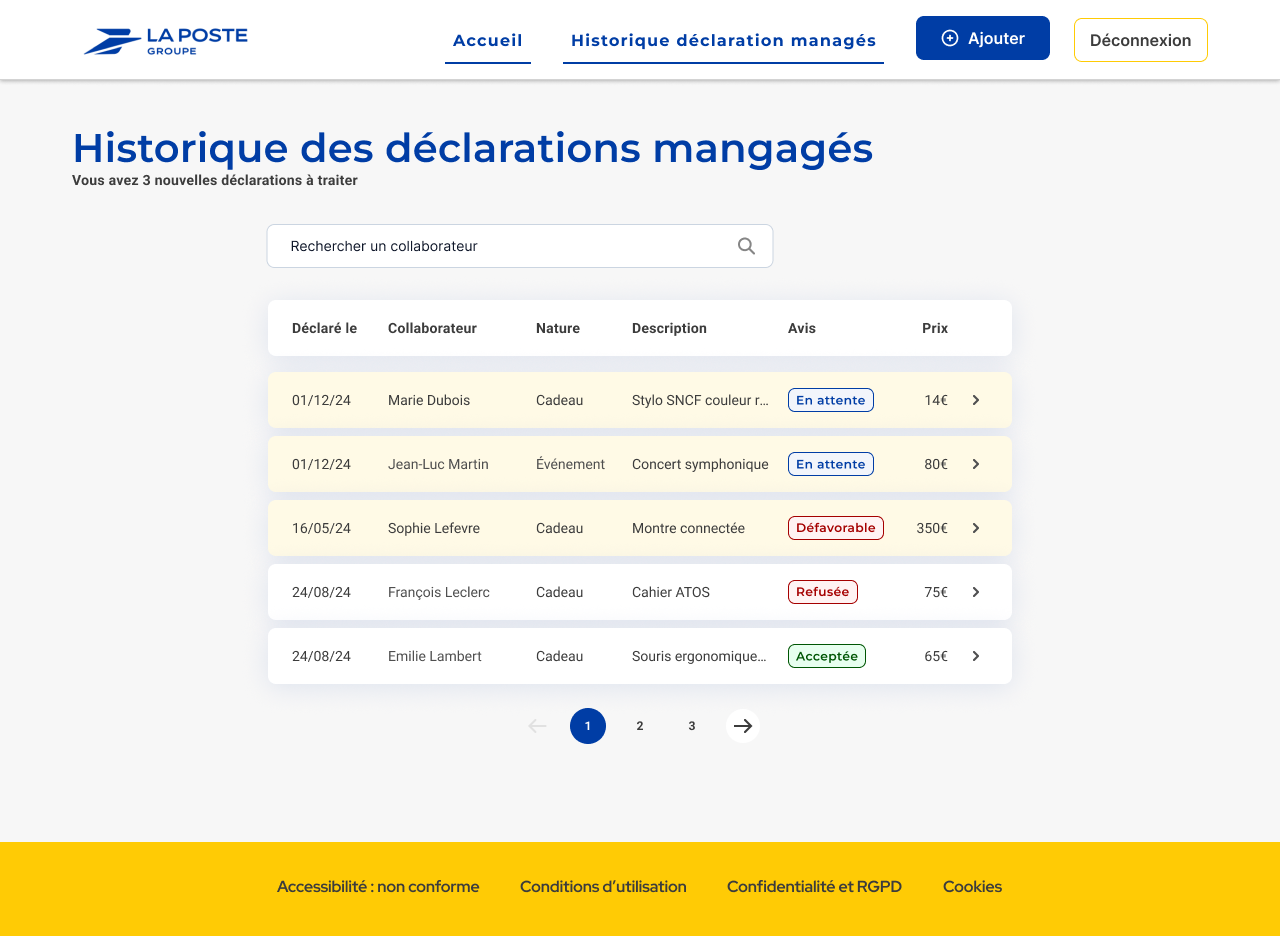Click the Cahier ATOS description
The image size is (1280, 936).
click(671, 592)
